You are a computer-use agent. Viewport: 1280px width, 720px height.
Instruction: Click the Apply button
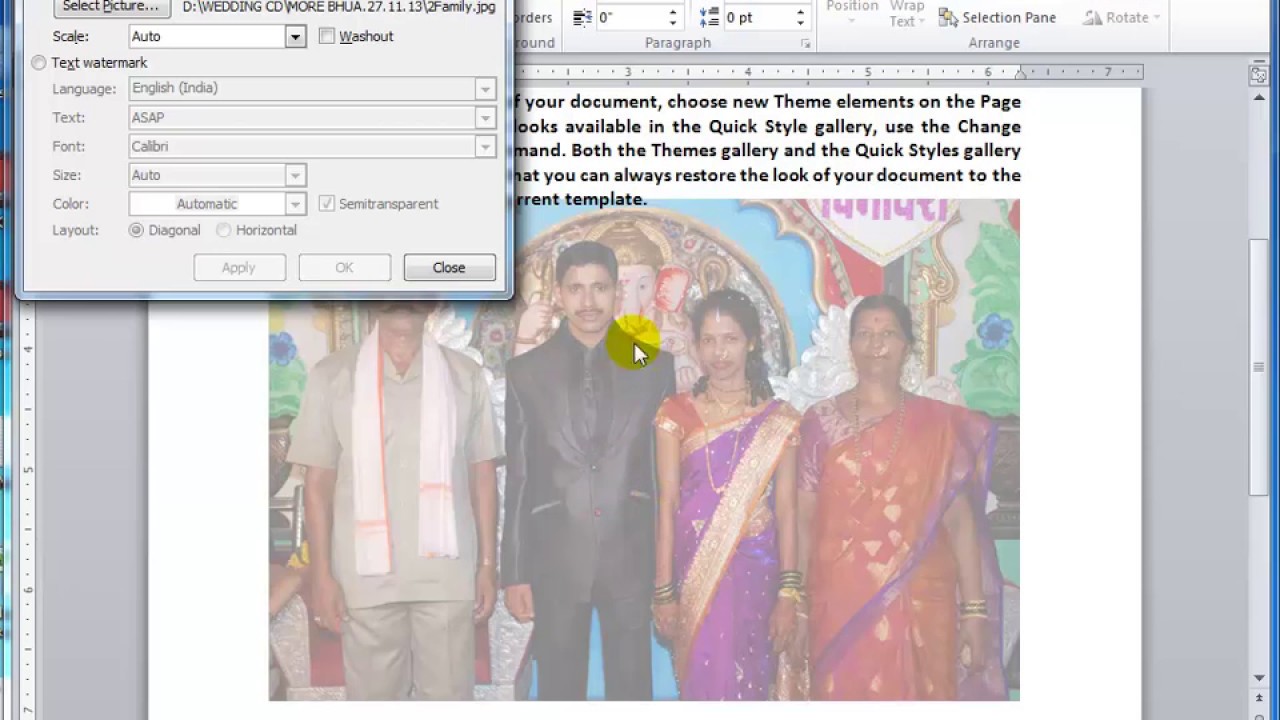239,268
